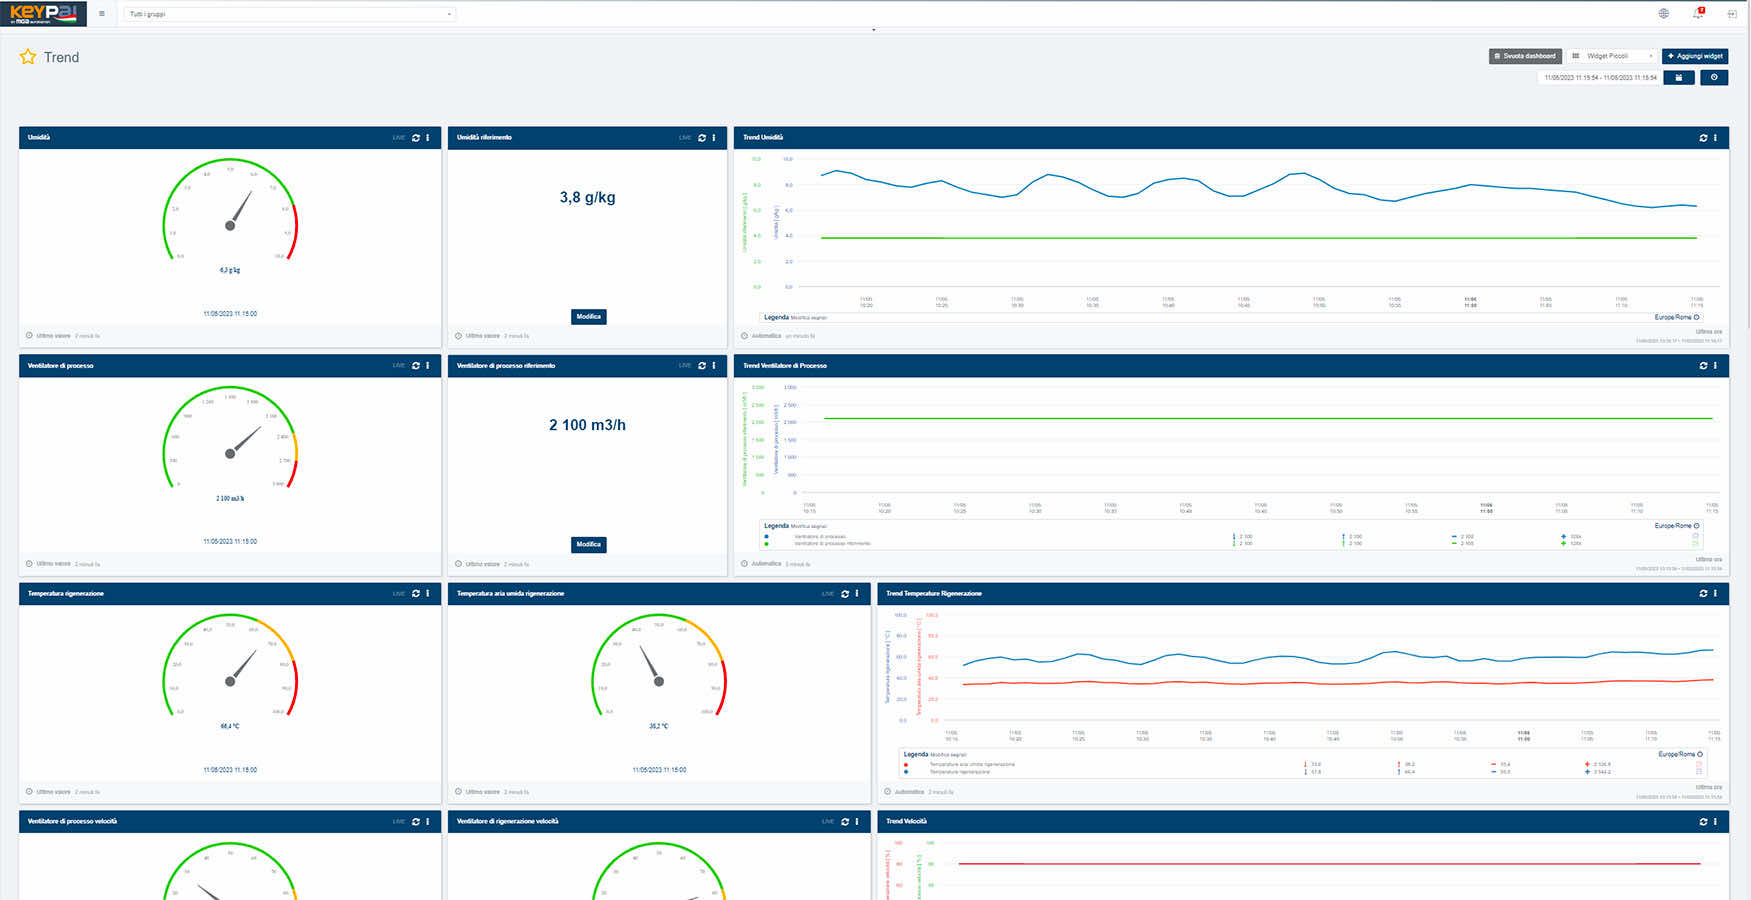Open options menu of Temperatura rigenerazione gauge
The height and width of the screenshot is (900, 1751).
(x=428, y=594)
